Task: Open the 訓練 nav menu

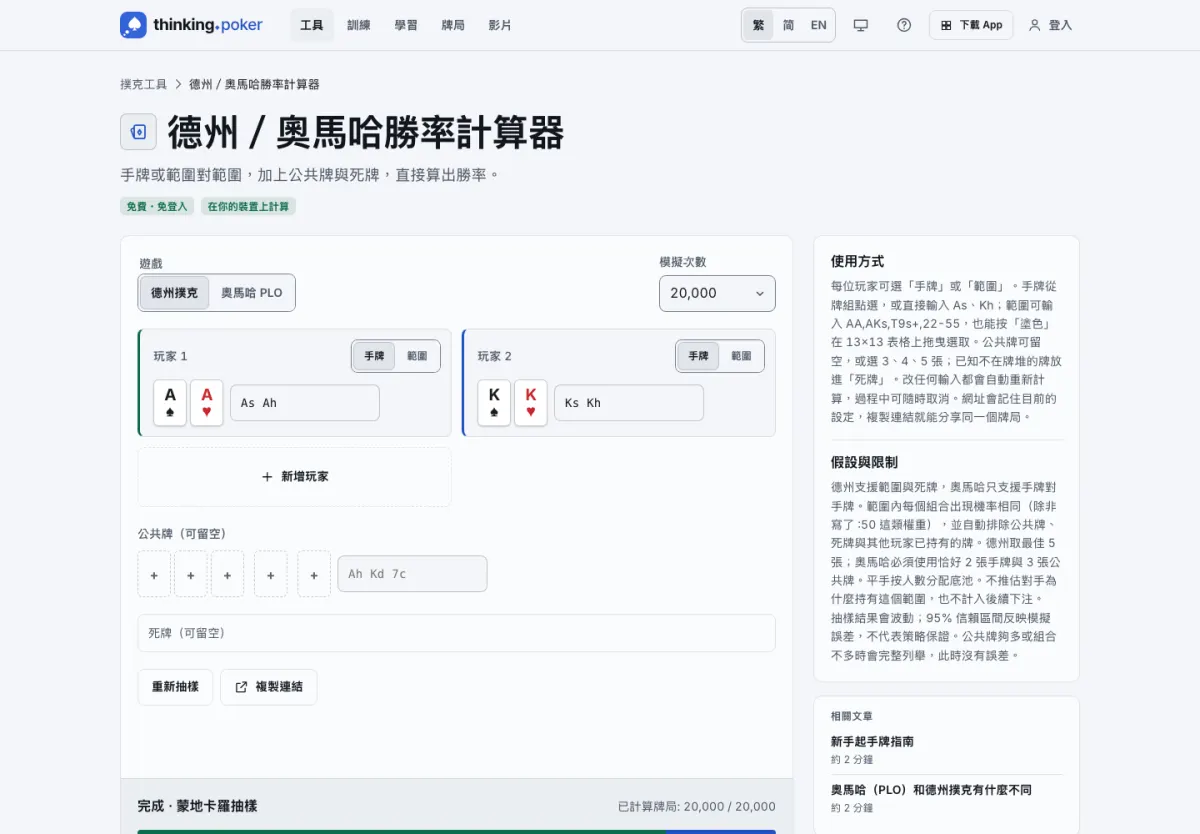Action: (x=359, y=25)
